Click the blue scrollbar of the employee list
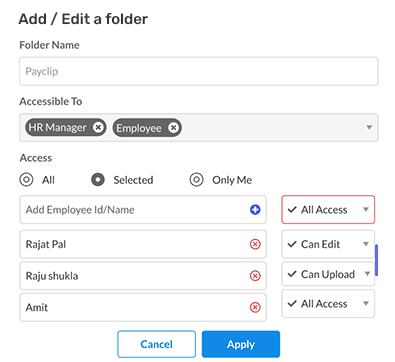395x362 pixels. 376,260
